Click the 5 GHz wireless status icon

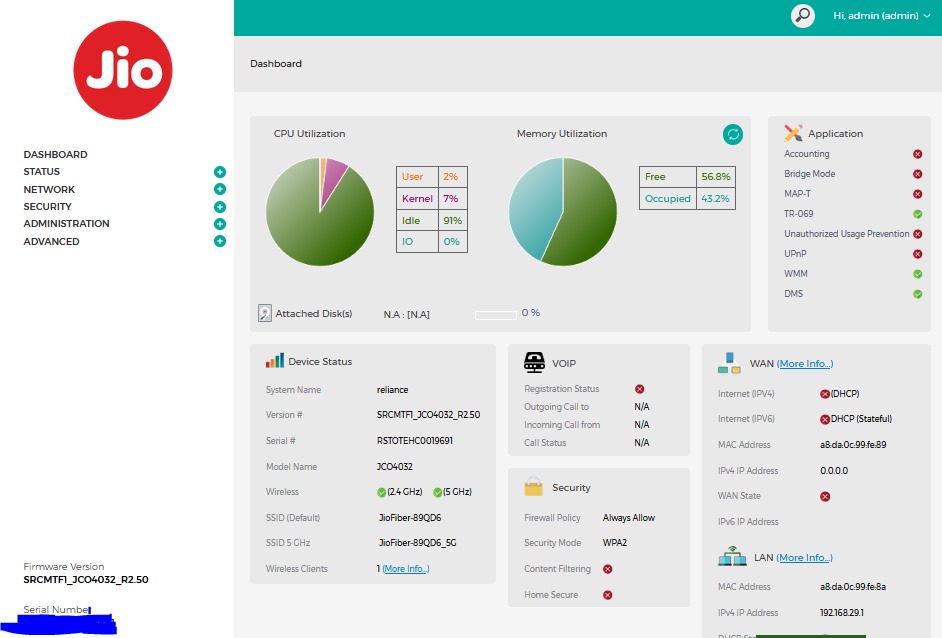point(437,493)
